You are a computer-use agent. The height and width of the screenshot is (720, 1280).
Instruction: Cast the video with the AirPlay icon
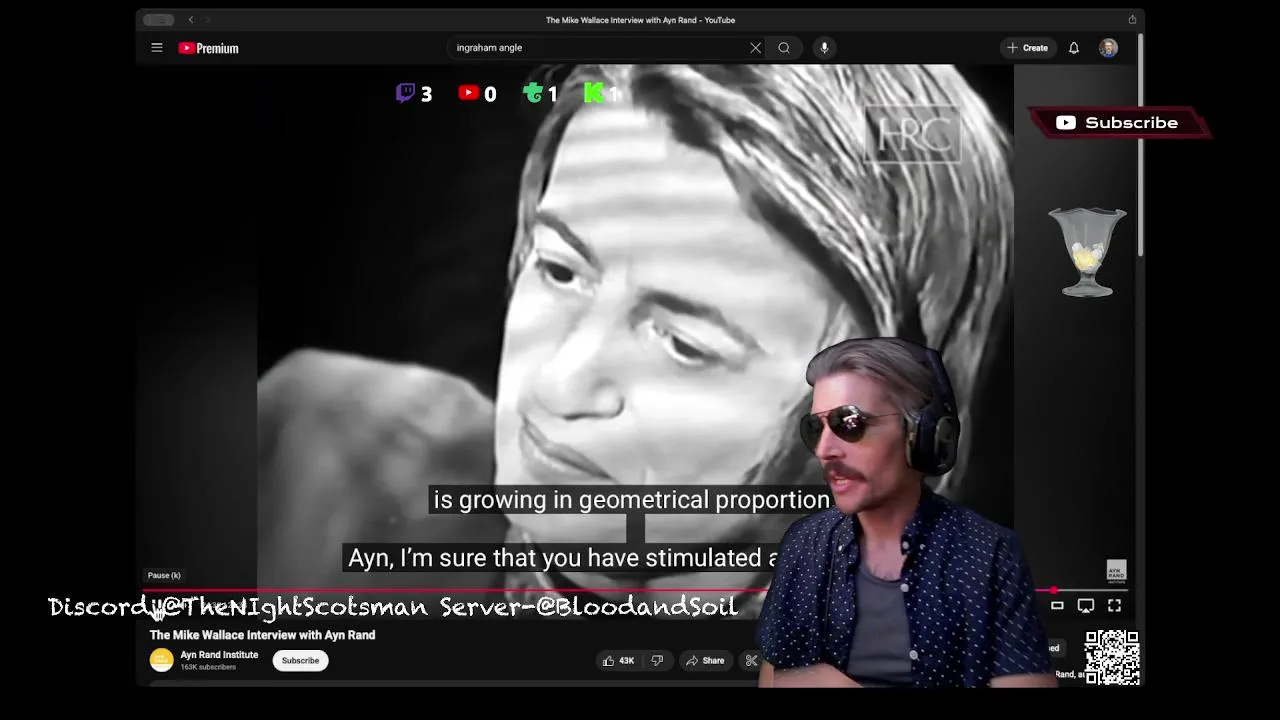pos(1086,606)
